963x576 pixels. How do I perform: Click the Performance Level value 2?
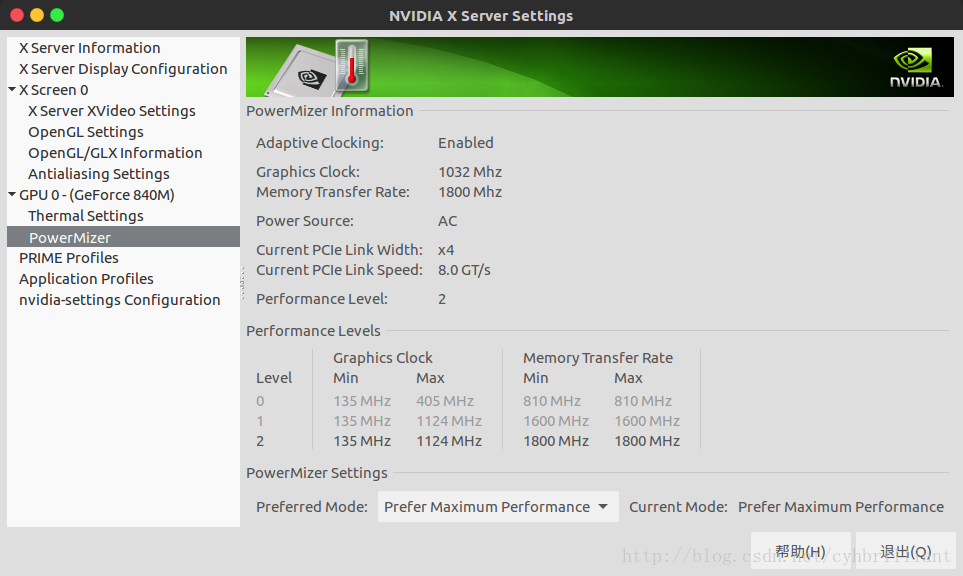pyautogui.click(x=442, y=299)
